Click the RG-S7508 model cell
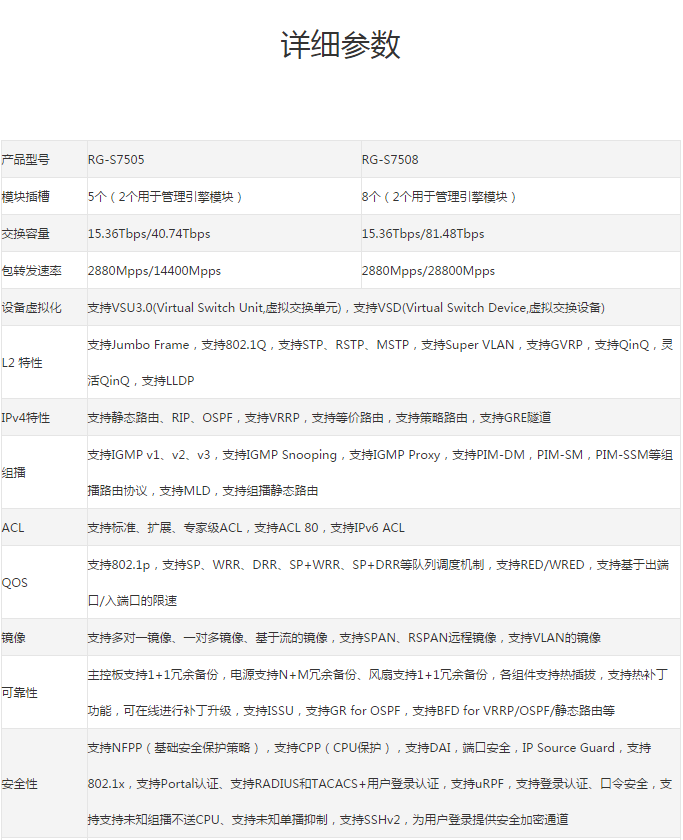Screen dimensions: 683x840 [x=390, y=160]
